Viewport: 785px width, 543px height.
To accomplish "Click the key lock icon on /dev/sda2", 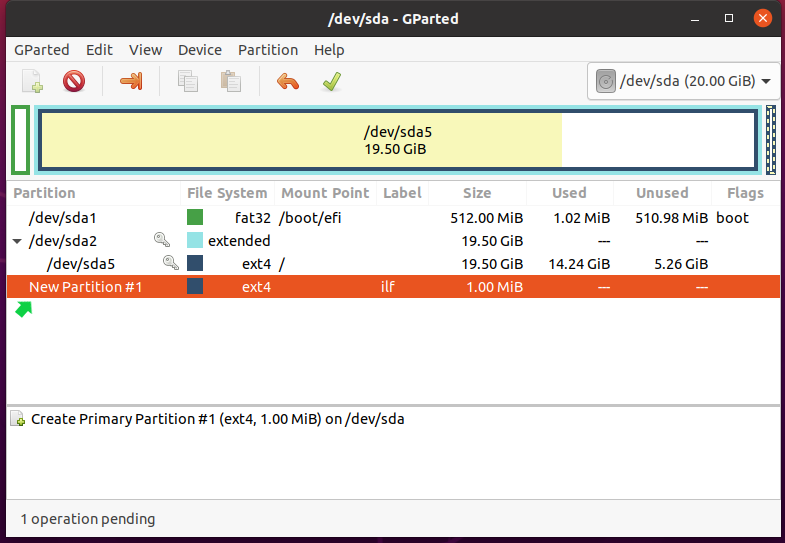I will (x=162, y=240).
